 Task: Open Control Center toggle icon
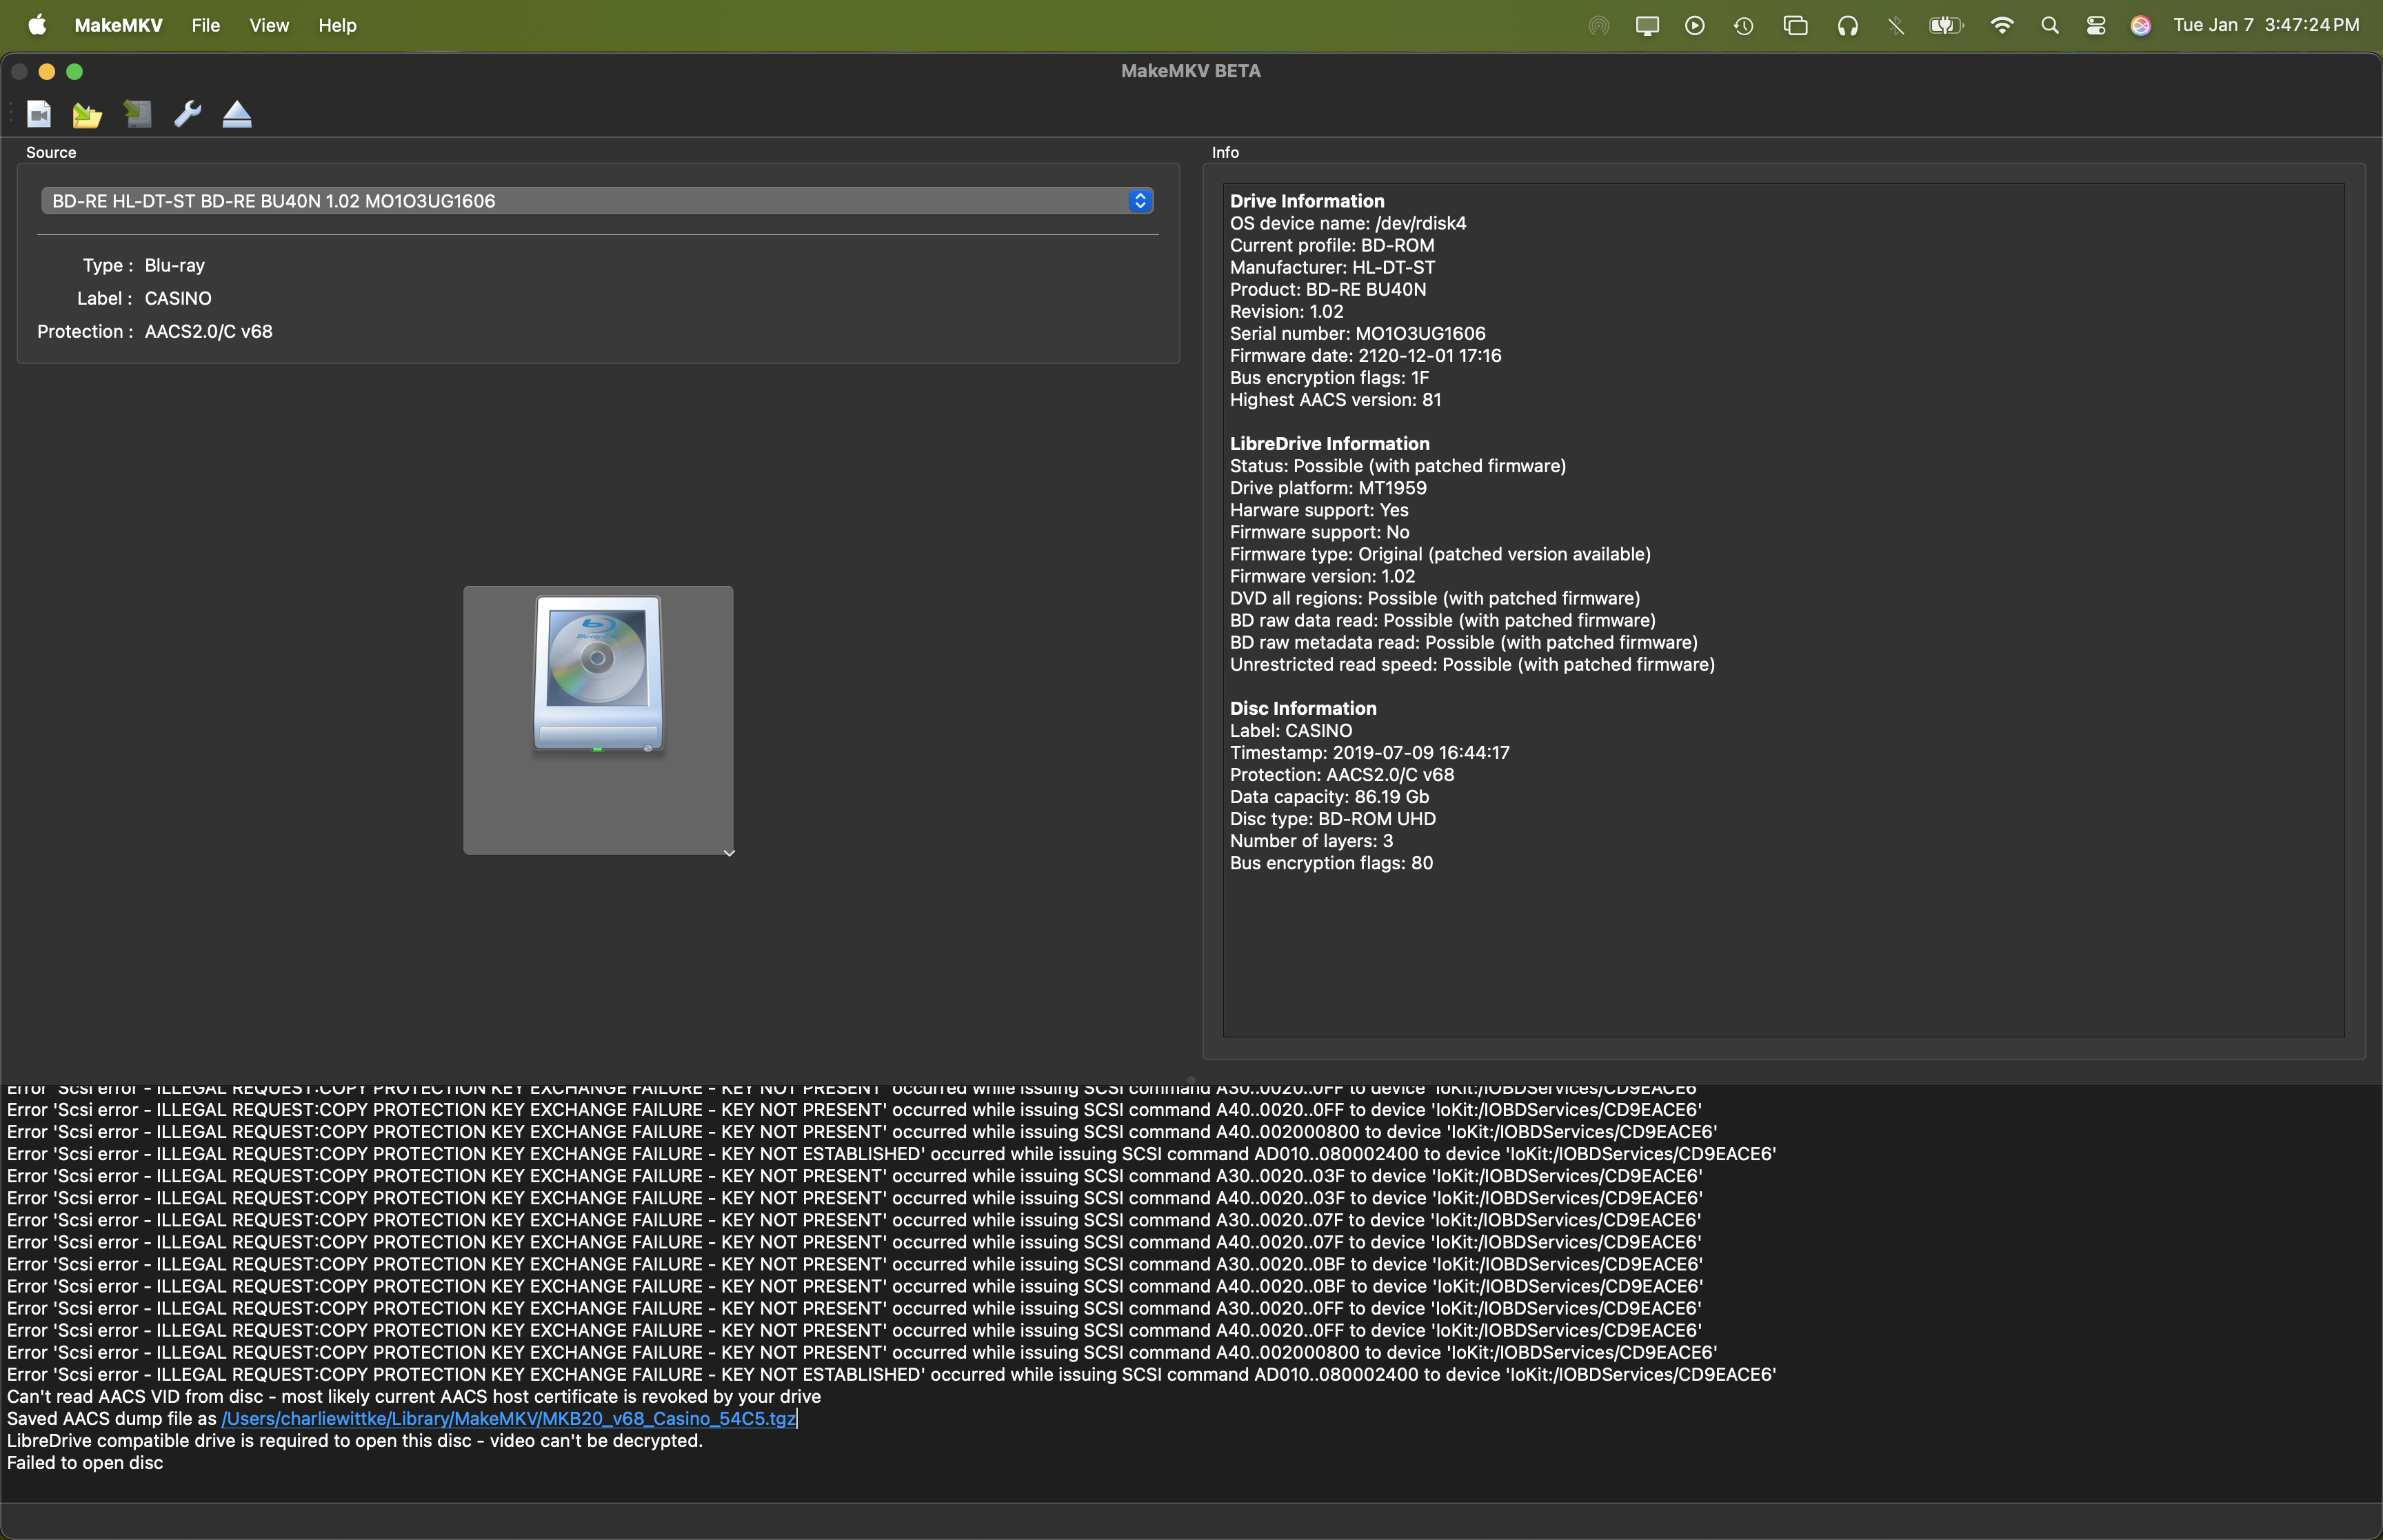[x=2096, y=26]
